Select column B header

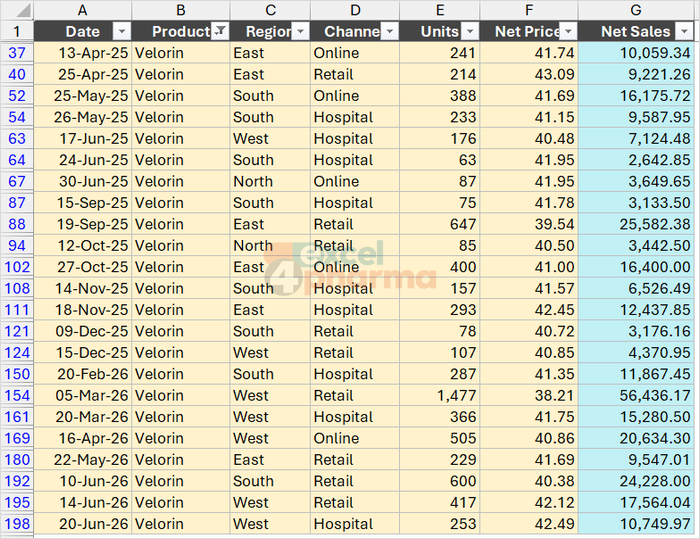click(x=181, y=10)
